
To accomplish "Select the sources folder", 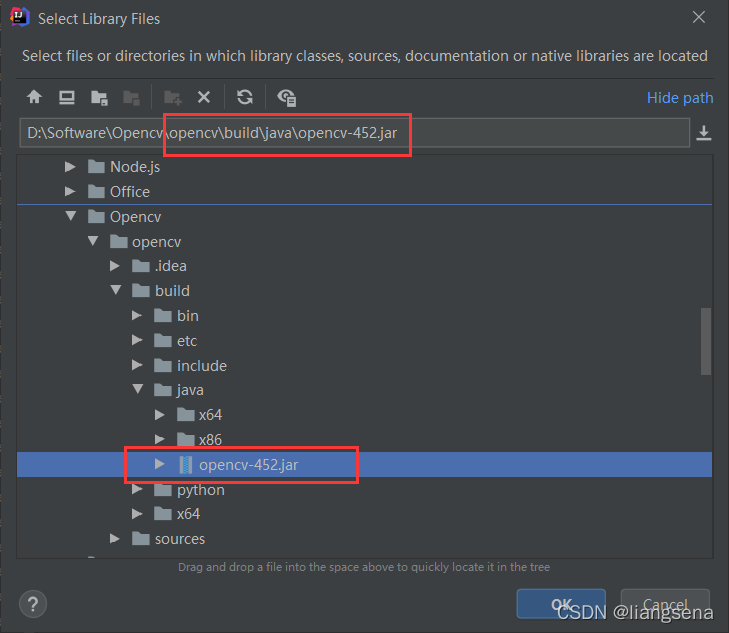I will click(x=179, y=539).
